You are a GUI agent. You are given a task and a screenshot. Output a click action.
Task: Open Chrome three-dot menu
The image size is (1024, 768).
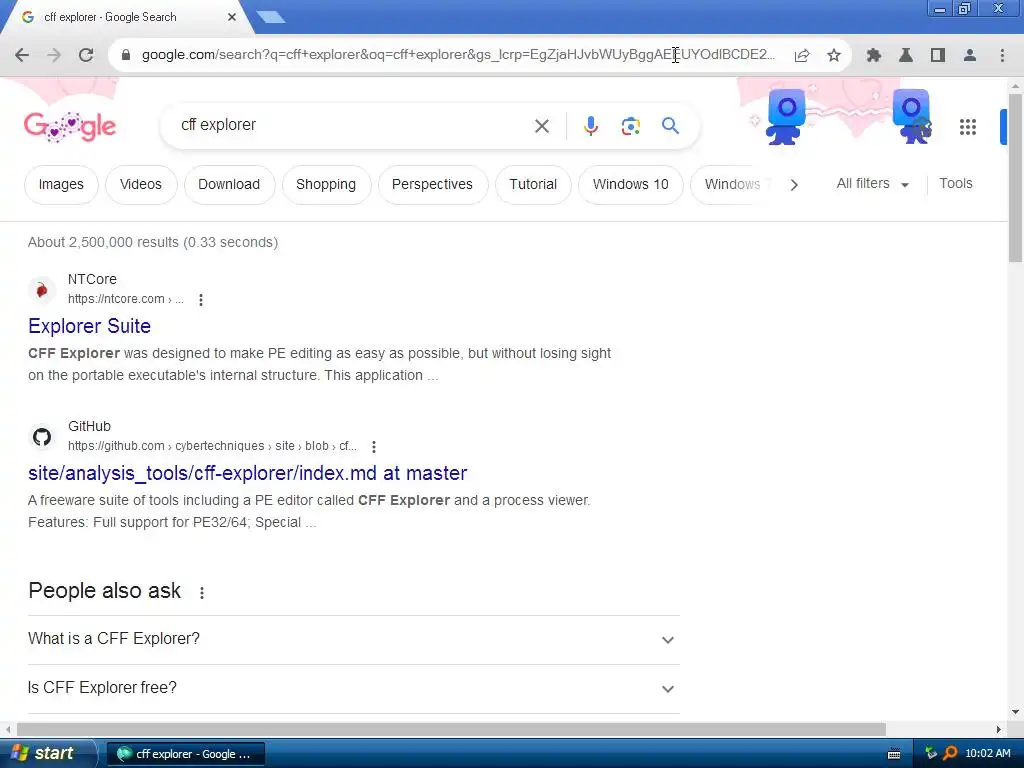click(x=1002, y=55)
